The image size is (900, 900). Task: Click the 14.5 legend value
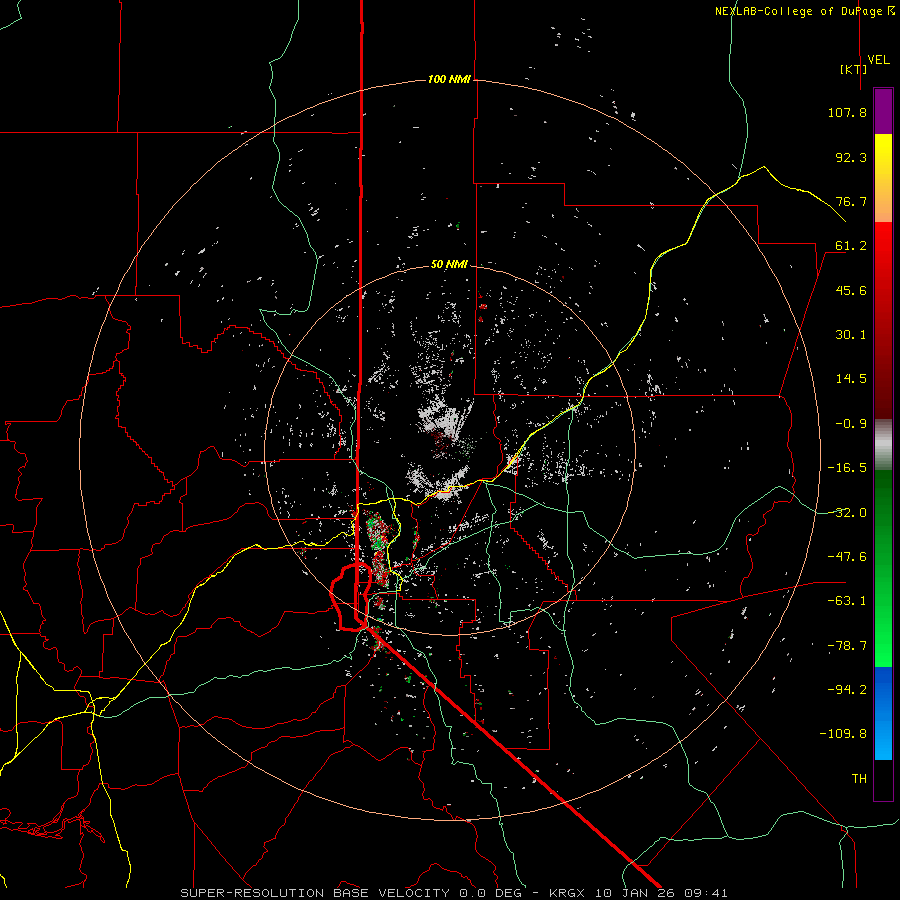click(851, 379)
